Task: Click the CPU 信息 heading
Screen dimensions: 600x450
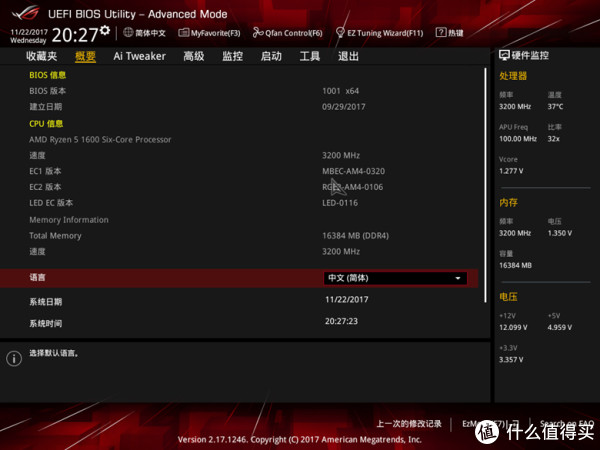Action: coord(46,124)
